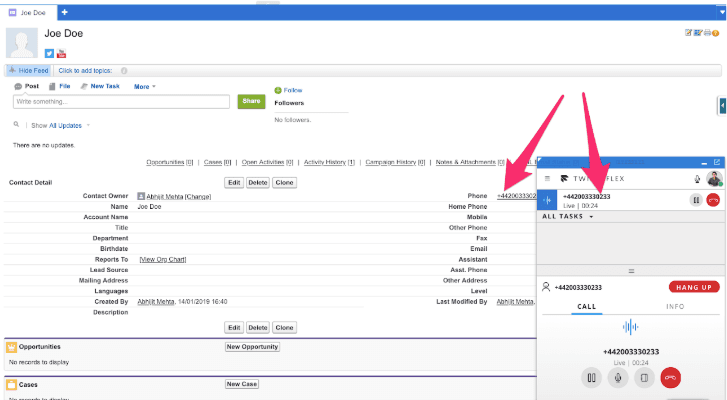Click the magnifier icon beside Show All Updates
727x400 pixels.
[x=16, y=125]
